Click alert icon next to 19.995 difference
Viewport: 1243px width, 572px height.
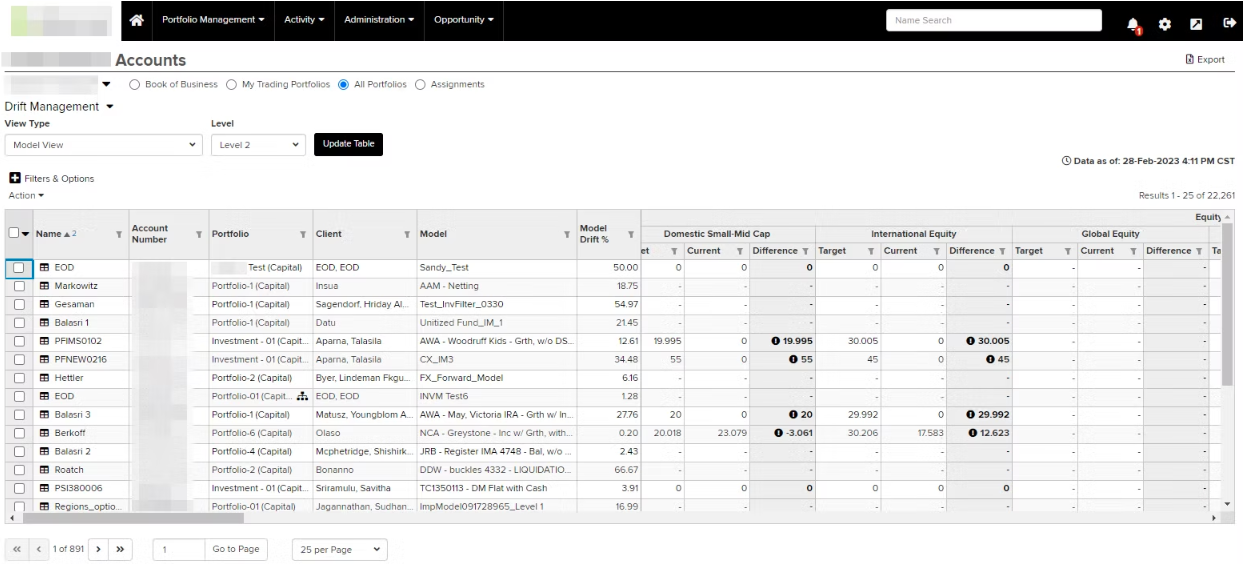tap(775, 341)
